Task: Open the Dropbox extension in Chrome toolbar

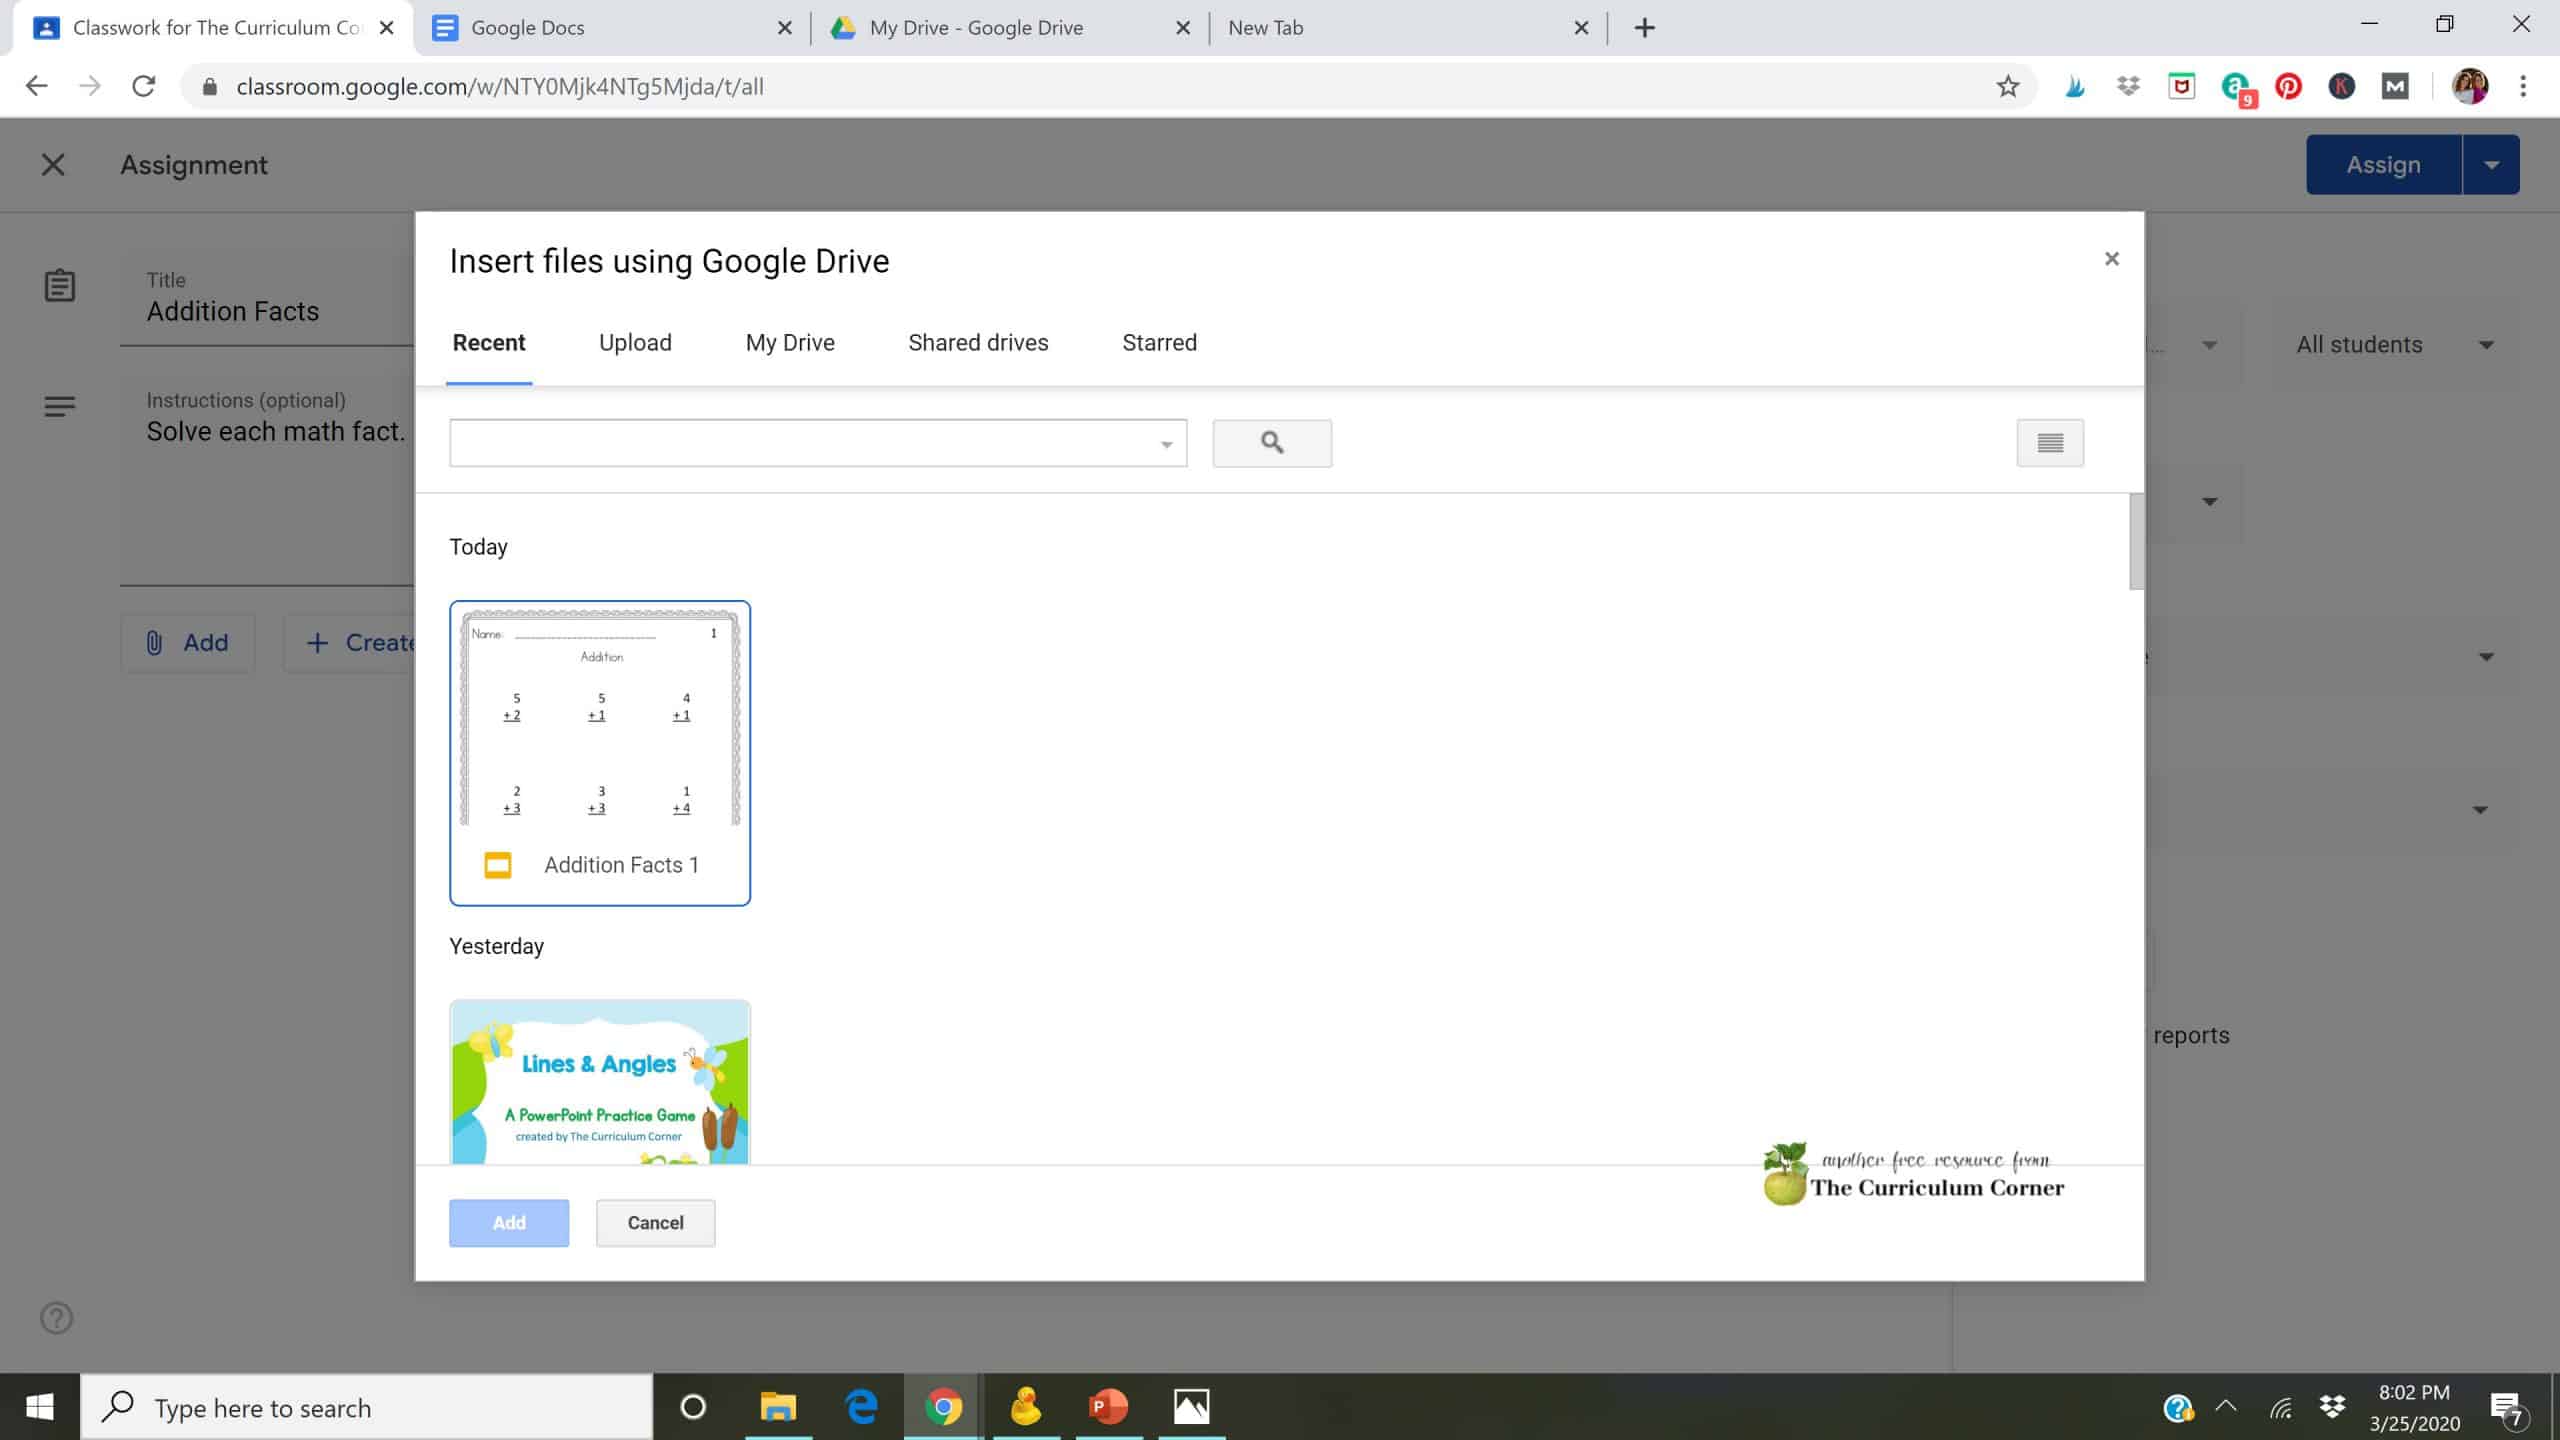Action: 2128,87
